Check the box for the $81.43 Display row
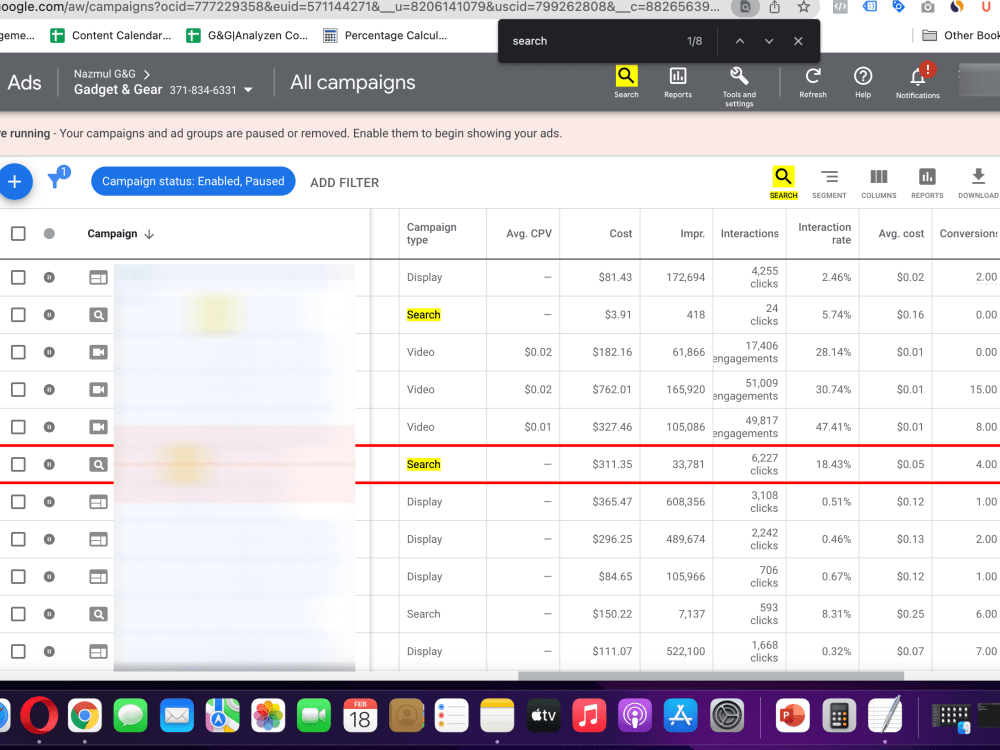 coord(18,277)
